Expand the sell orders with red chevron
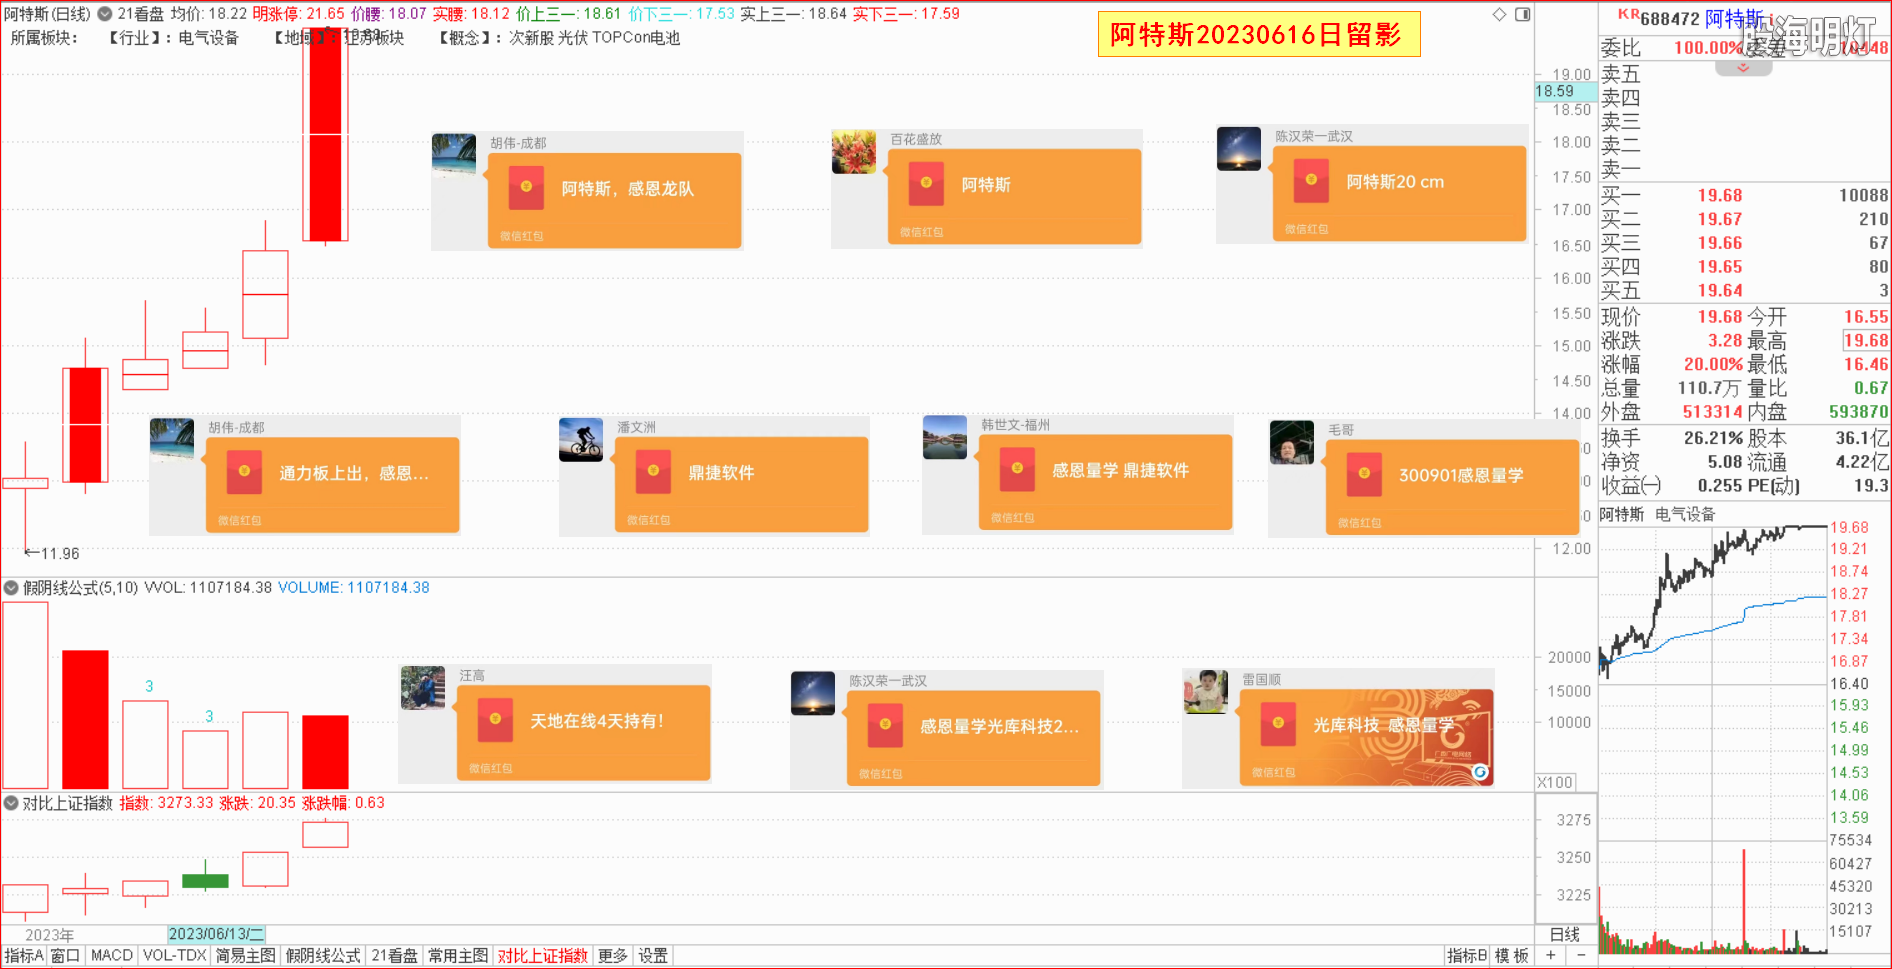Viewport: 1892px width, 969px height. click(1743, 68)
